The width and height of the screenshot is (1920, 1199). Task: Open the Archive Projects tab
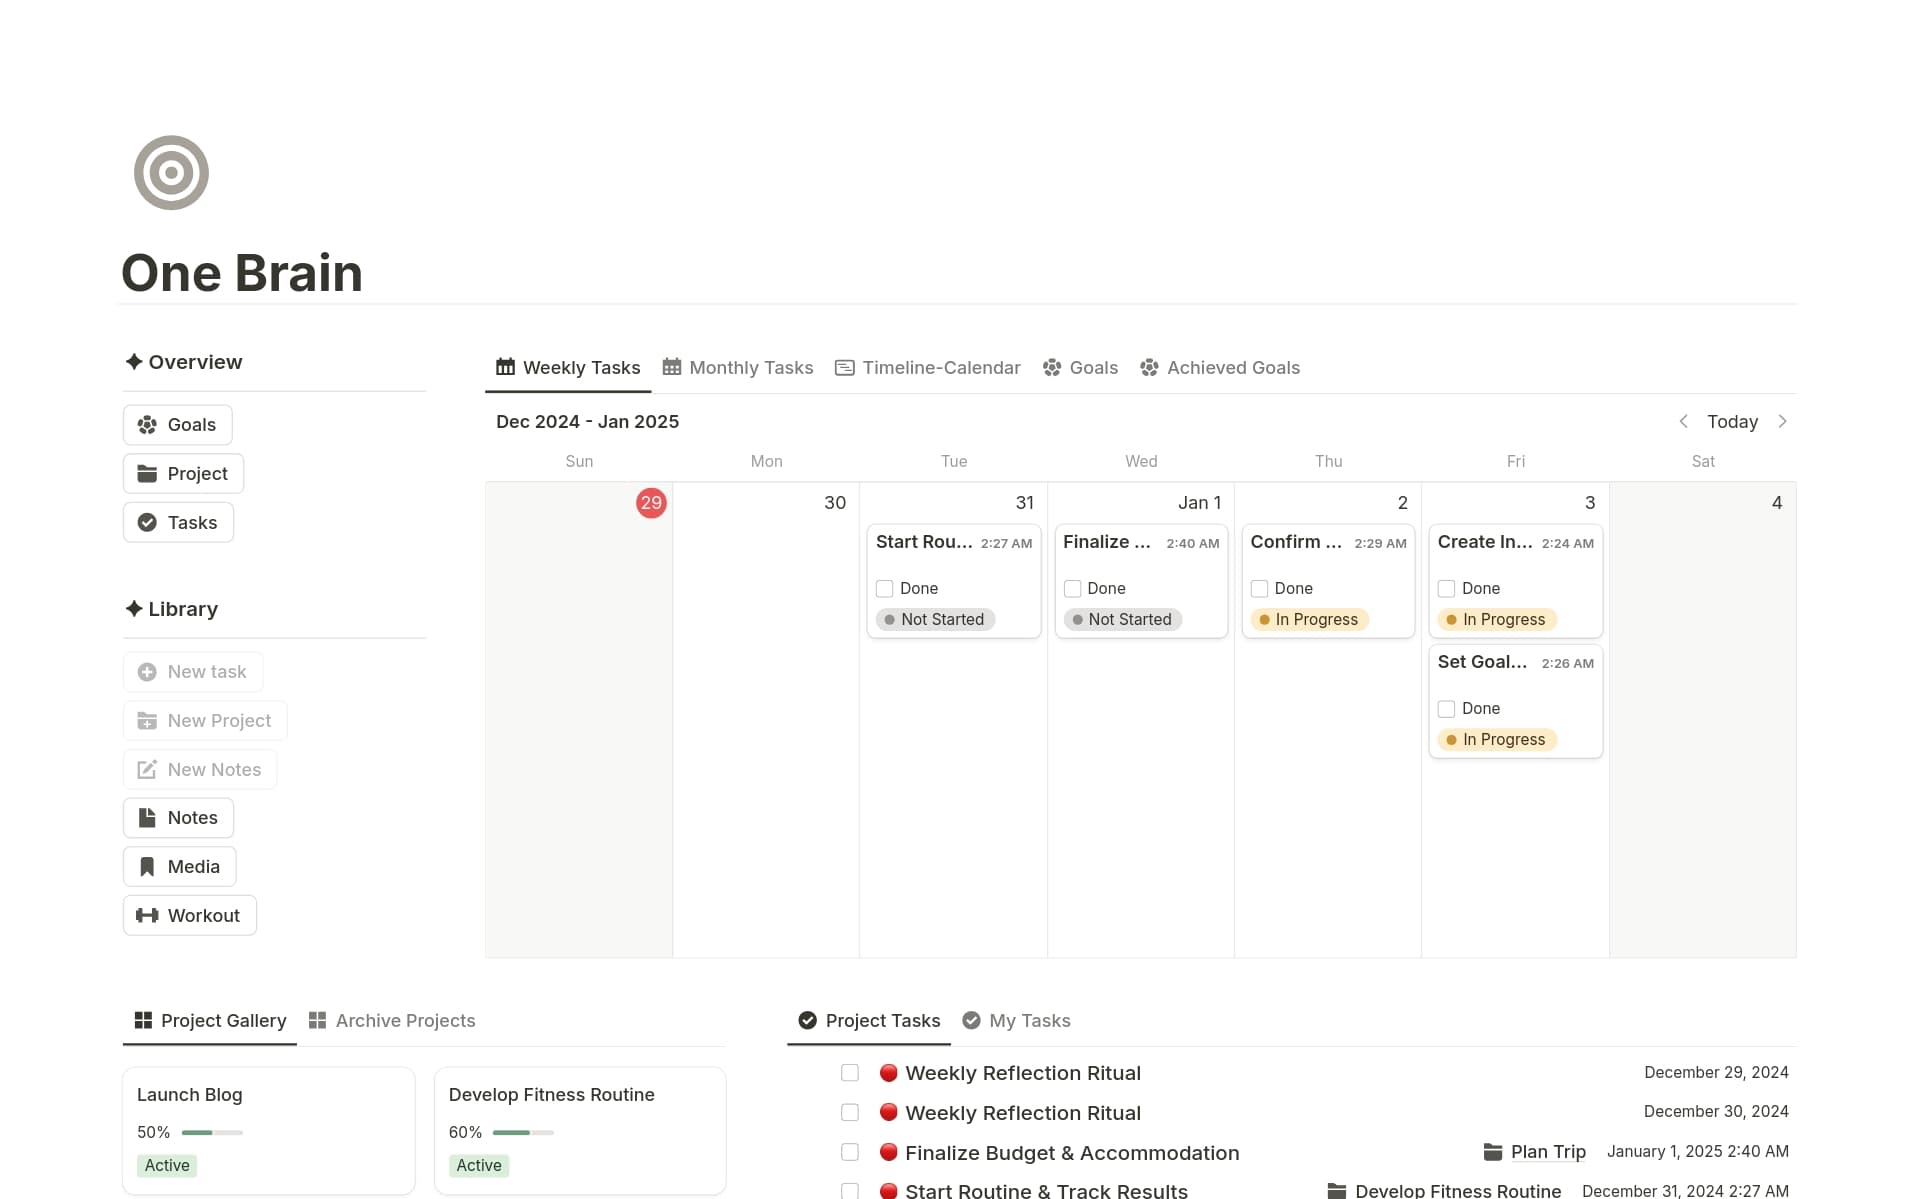404,1020
